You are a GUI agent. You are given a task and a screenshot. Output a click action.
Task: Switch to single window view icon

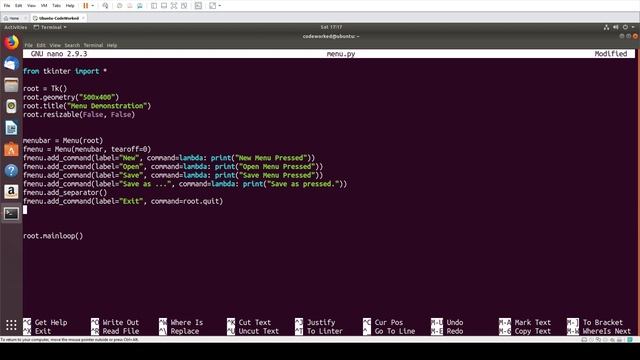pyautogui.click(x=164, y=6)
